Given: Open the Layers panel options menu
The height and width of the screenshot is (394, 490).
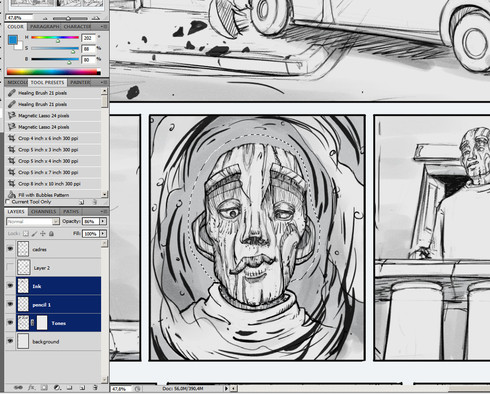Looking at the screenshot, I should 104,211.
